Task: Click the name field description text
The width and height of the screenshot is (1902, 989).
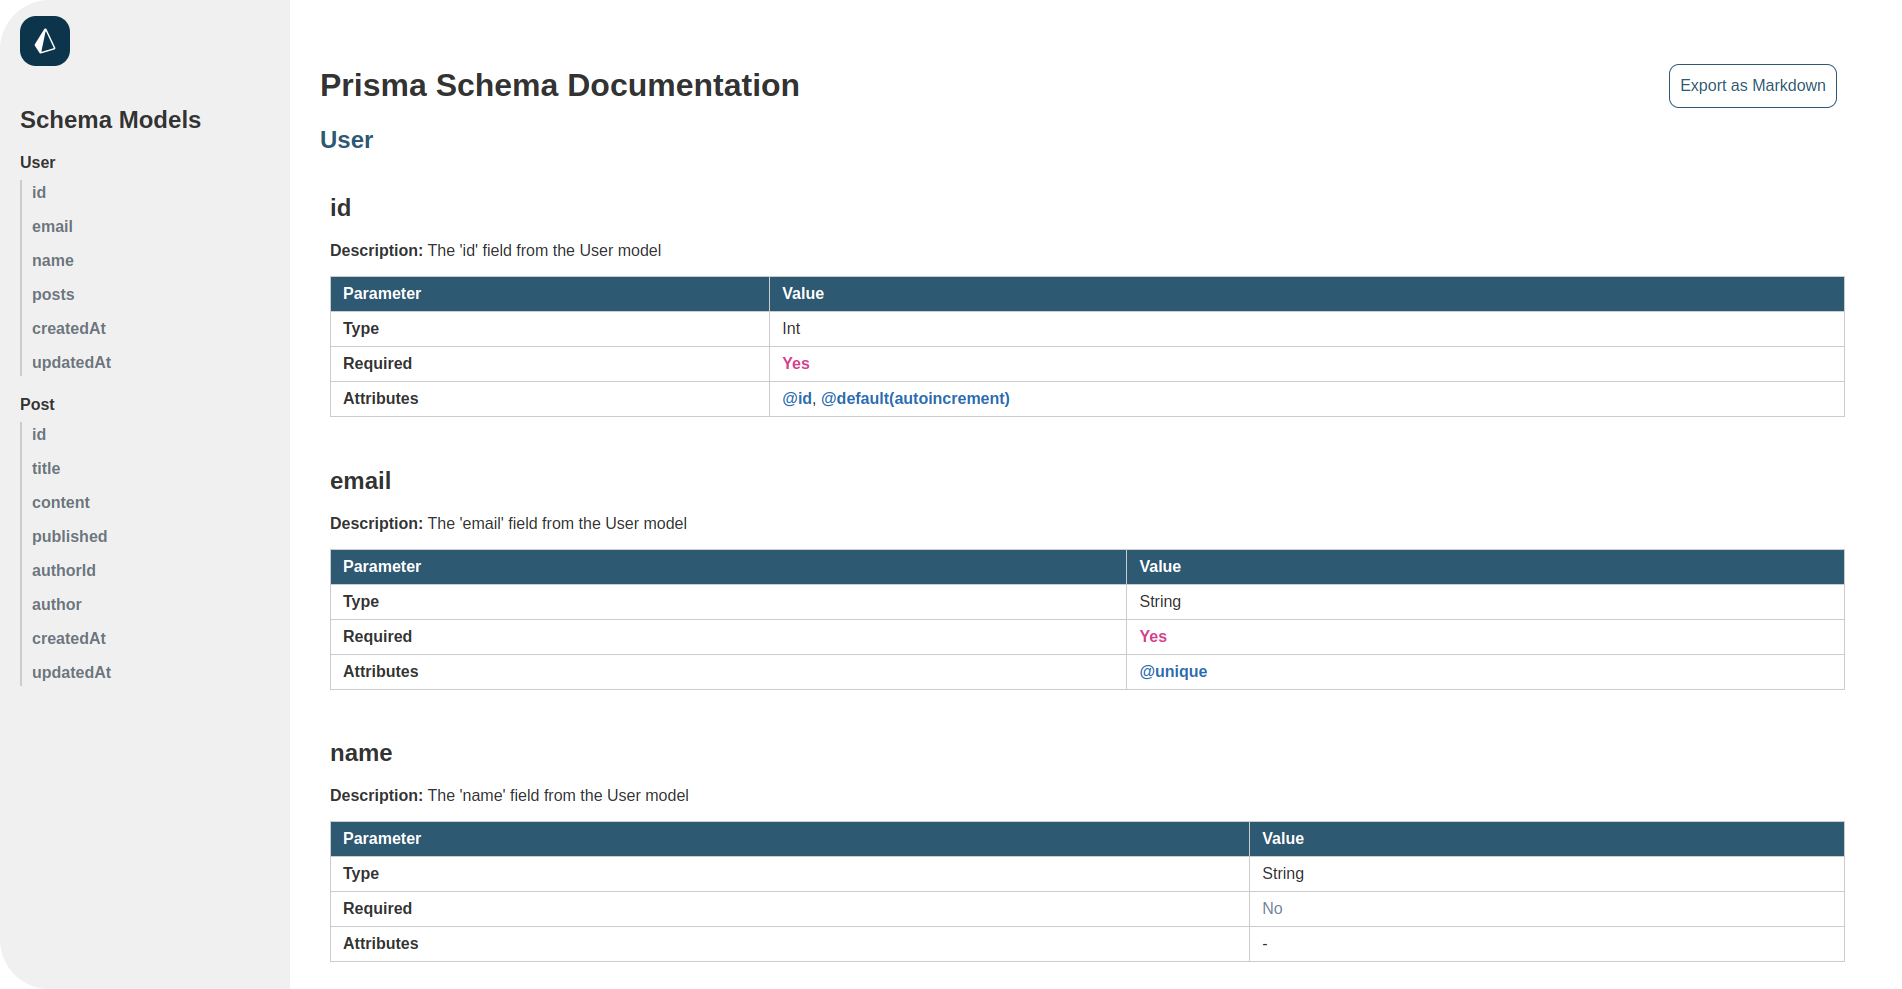Action: point(509,795)
